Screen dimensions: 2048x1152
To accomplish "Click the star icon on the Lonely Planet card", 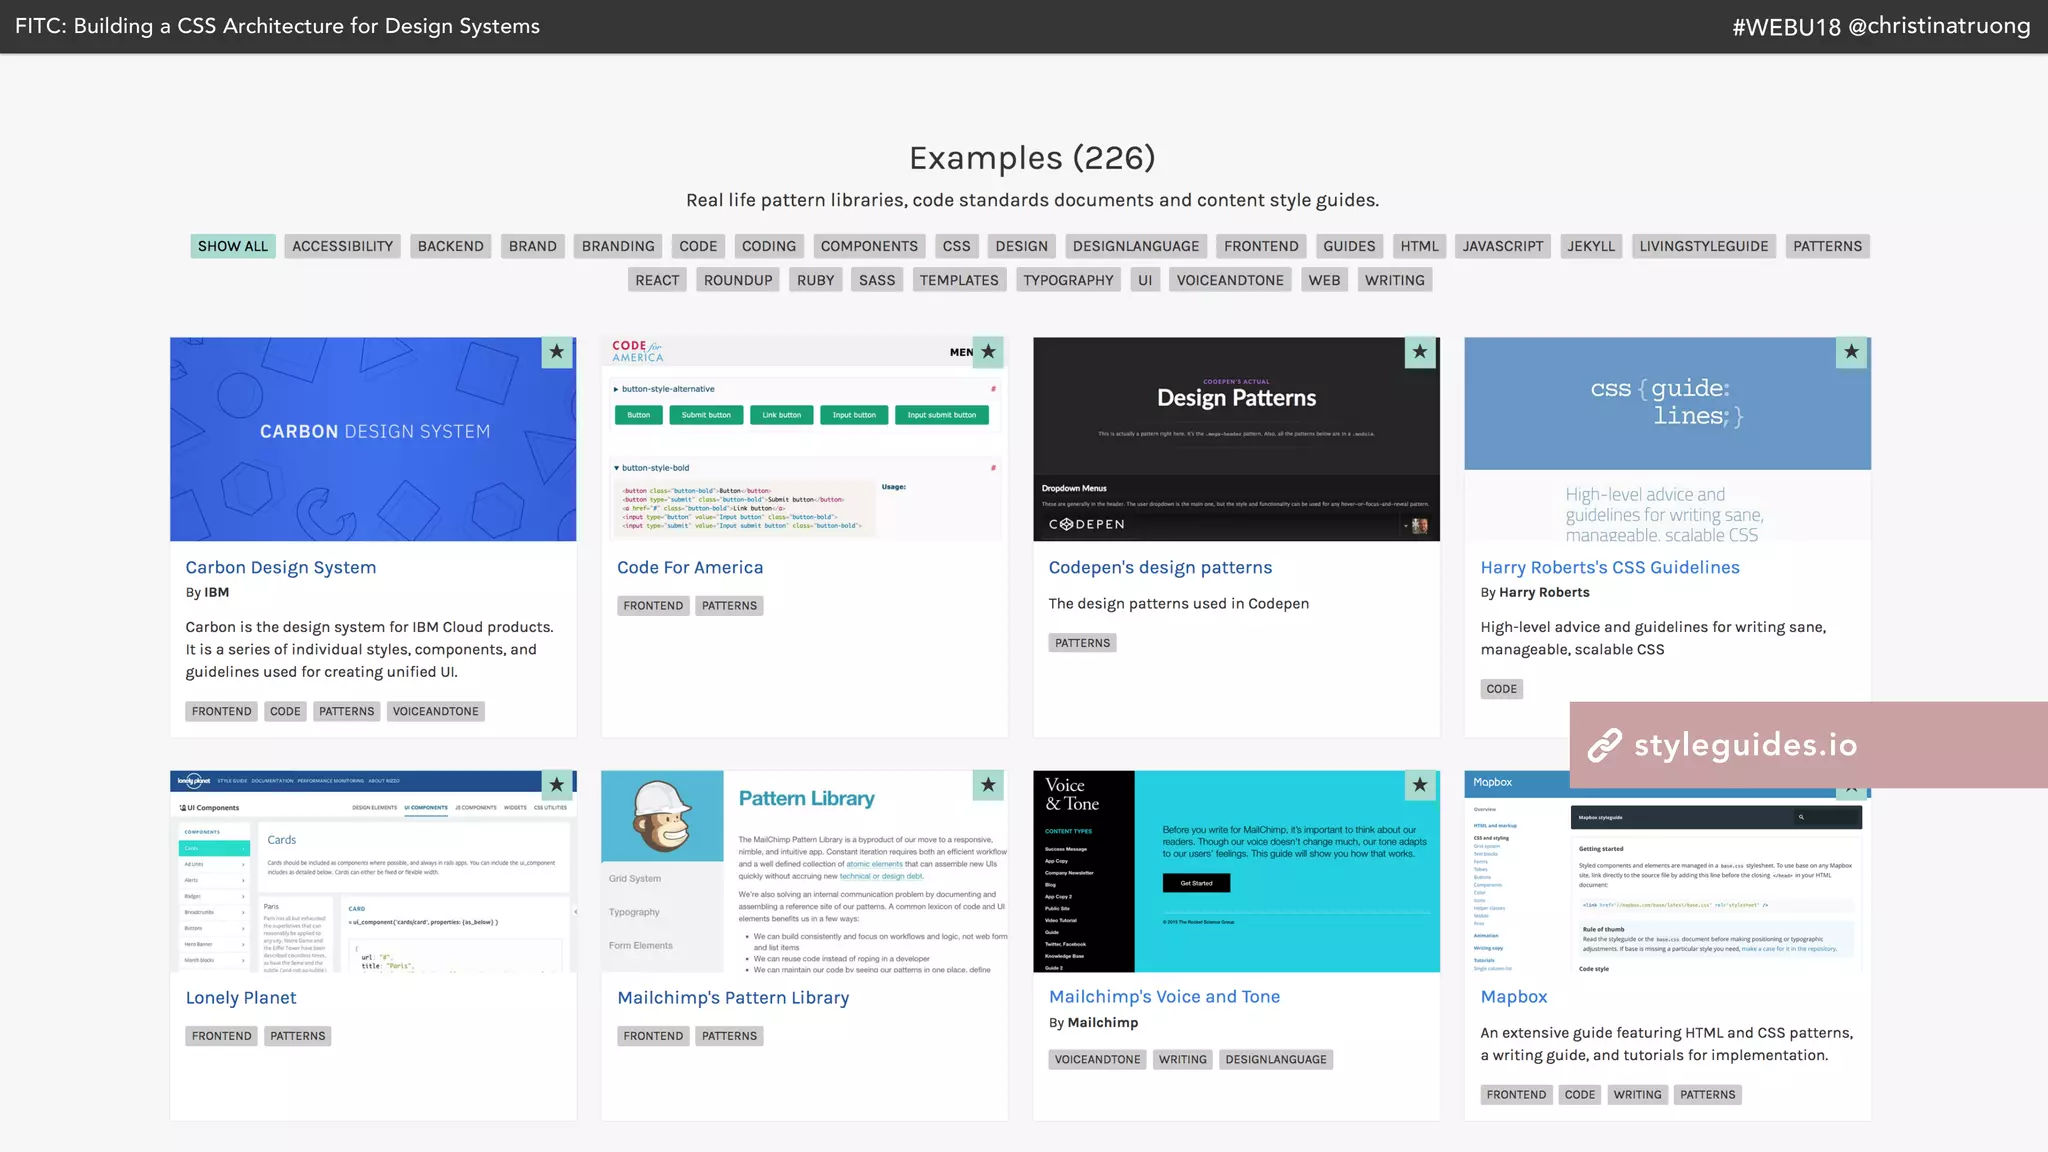I will [x=557, y=785].
